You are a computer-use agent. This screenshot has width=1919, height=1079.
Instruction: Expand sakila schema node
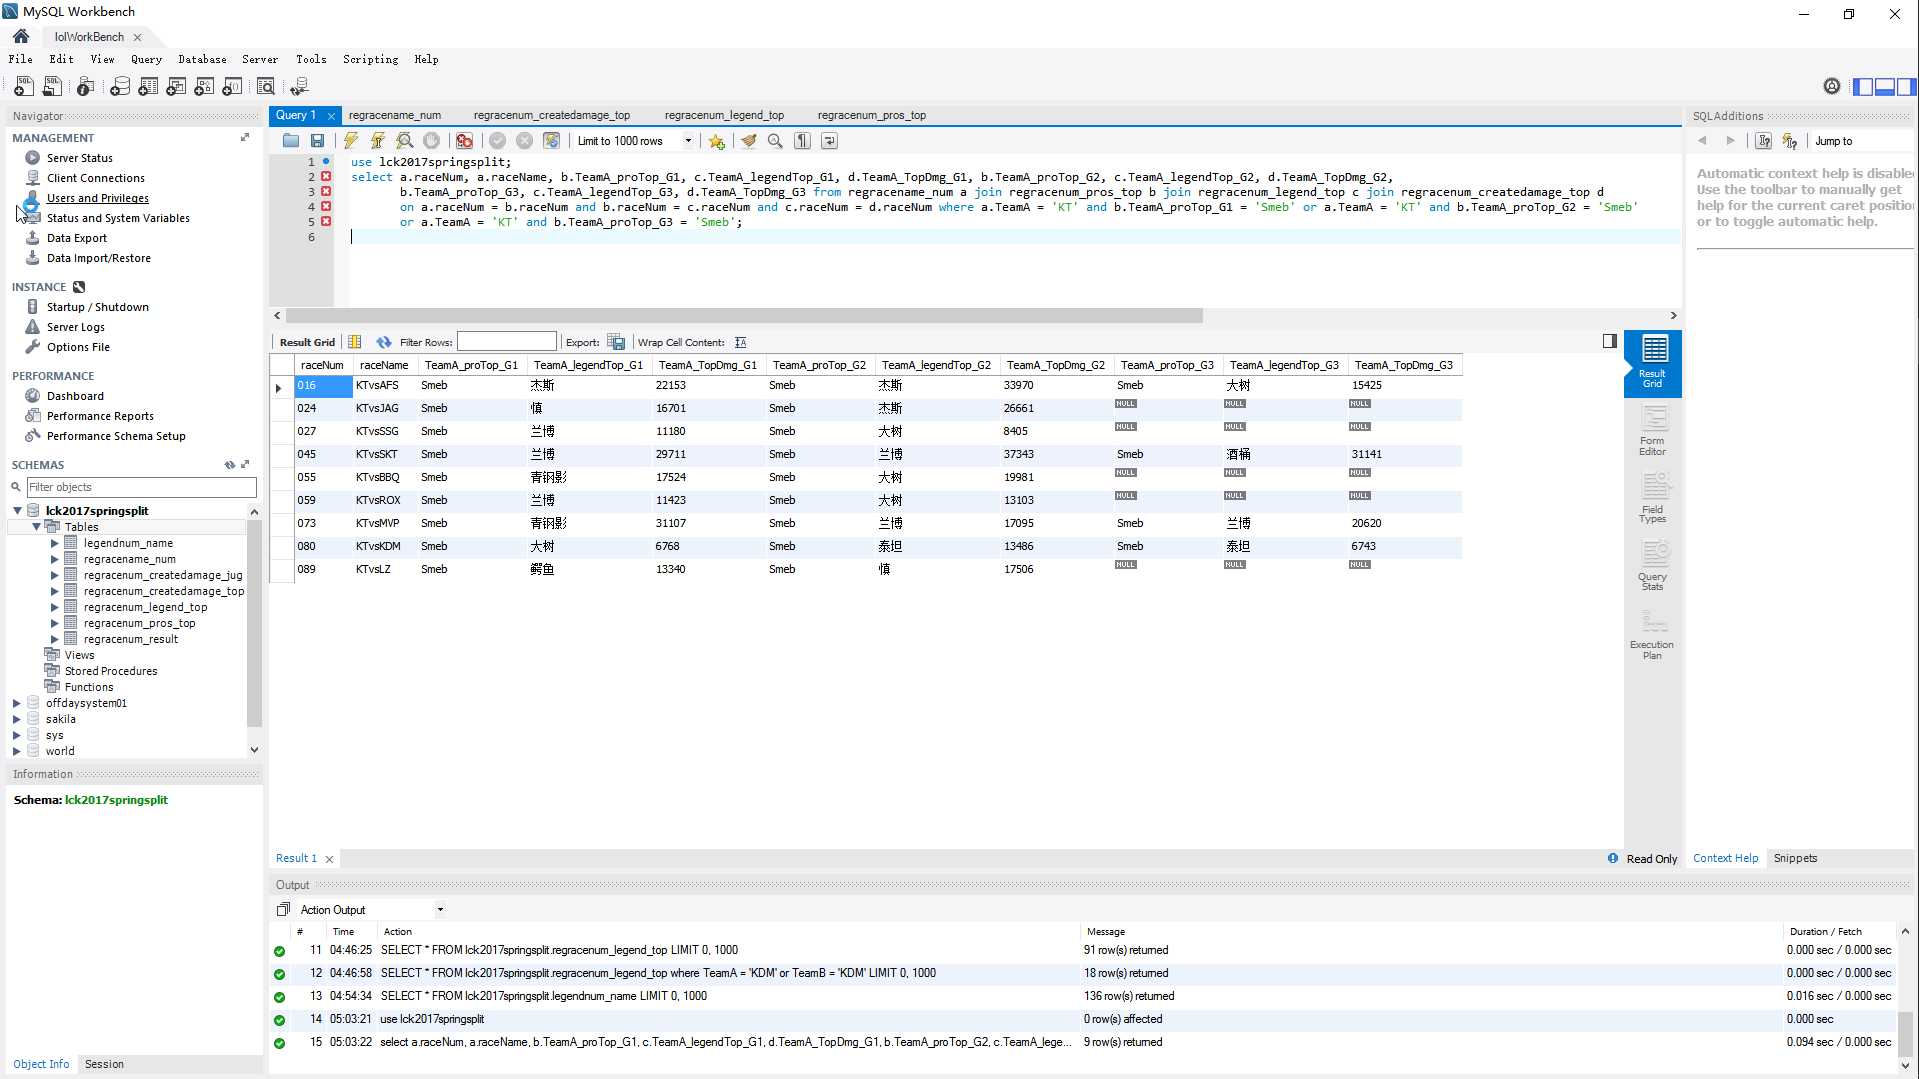click(x=17, y=719)
